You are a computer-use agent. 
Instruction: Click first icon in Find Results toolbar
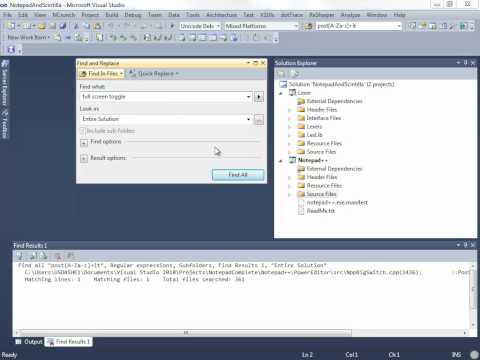coord(20,256)
